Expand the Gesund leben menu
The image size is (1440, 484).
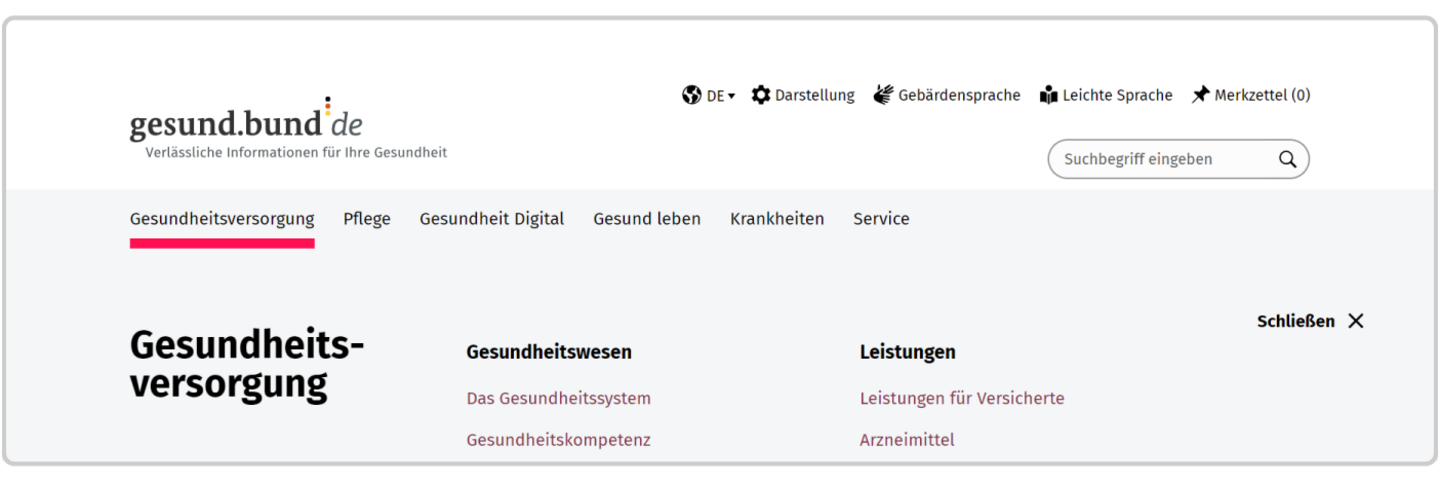(647, 219)
